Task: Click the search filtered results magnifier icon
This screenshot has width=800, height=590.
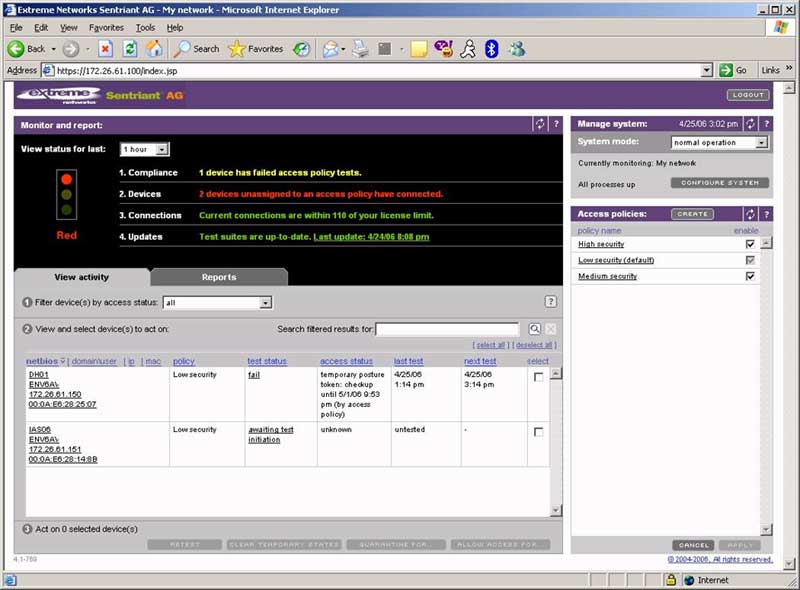Action: 534,329
